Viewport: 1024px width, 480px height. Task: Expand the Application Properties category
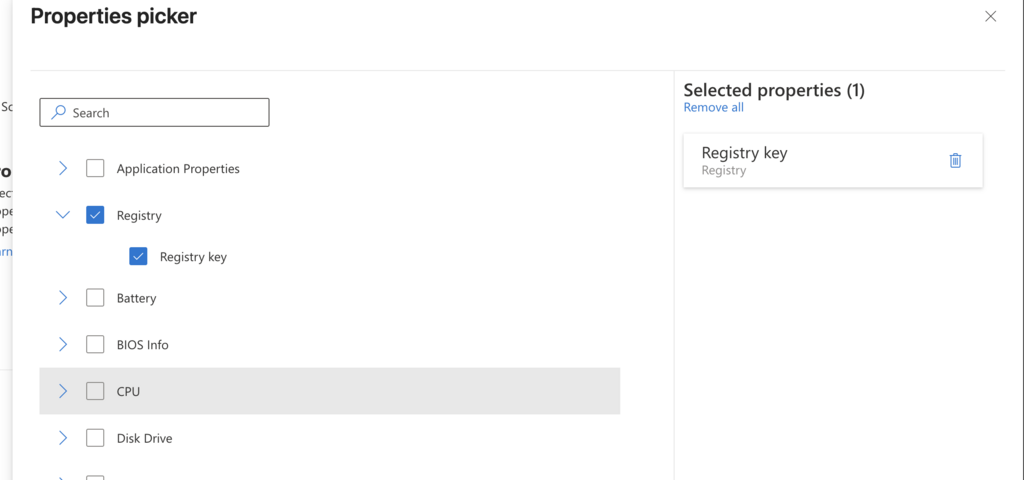pyautogui.click(x=63, y=168)
